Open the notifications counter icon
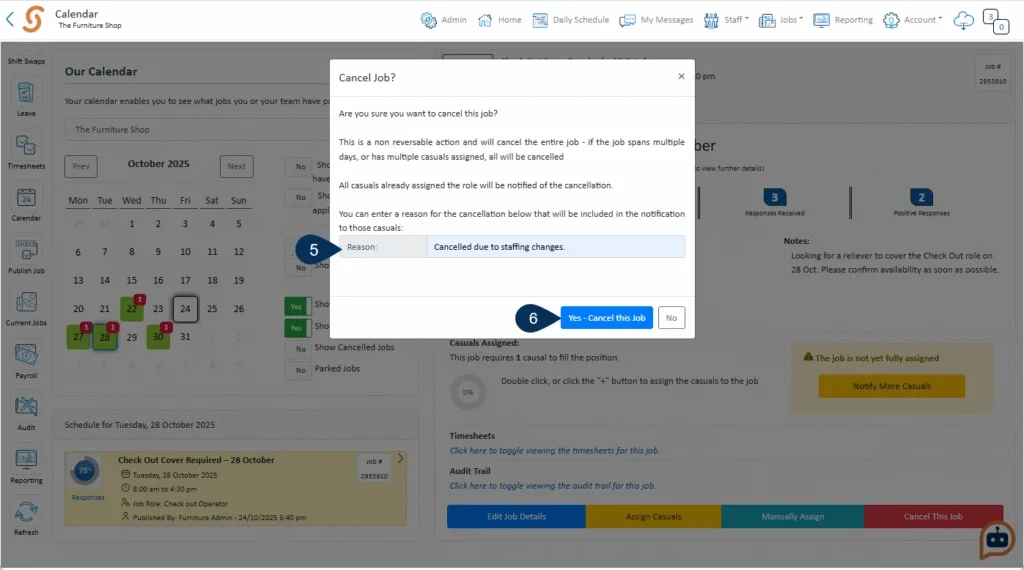This screenshot has width=1024, height=570. point(996,21)
